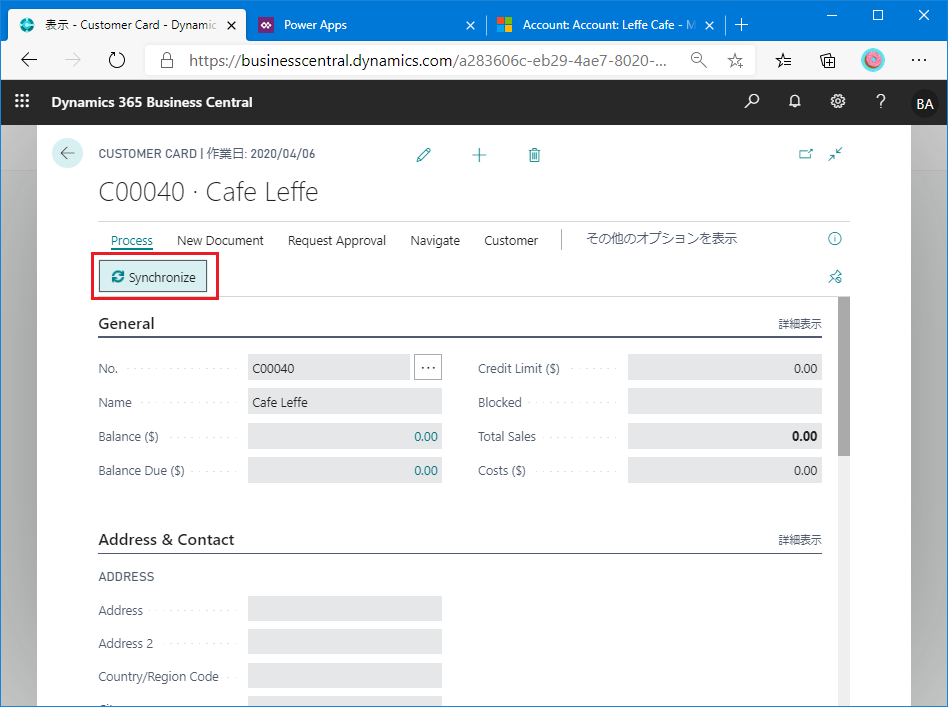948x707 pixels.
Task: Click the Address input field
Action: pos(345,608)
